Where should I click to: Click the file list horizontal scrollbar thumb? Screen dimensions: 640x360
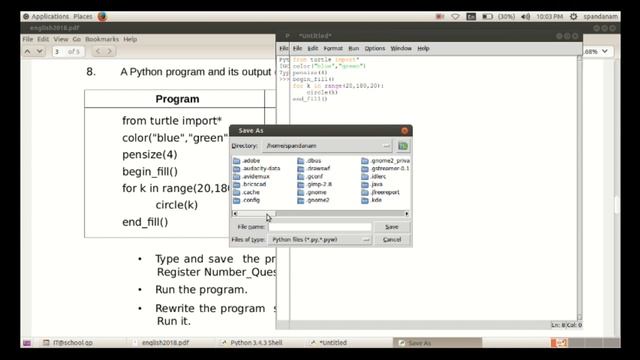257,213
